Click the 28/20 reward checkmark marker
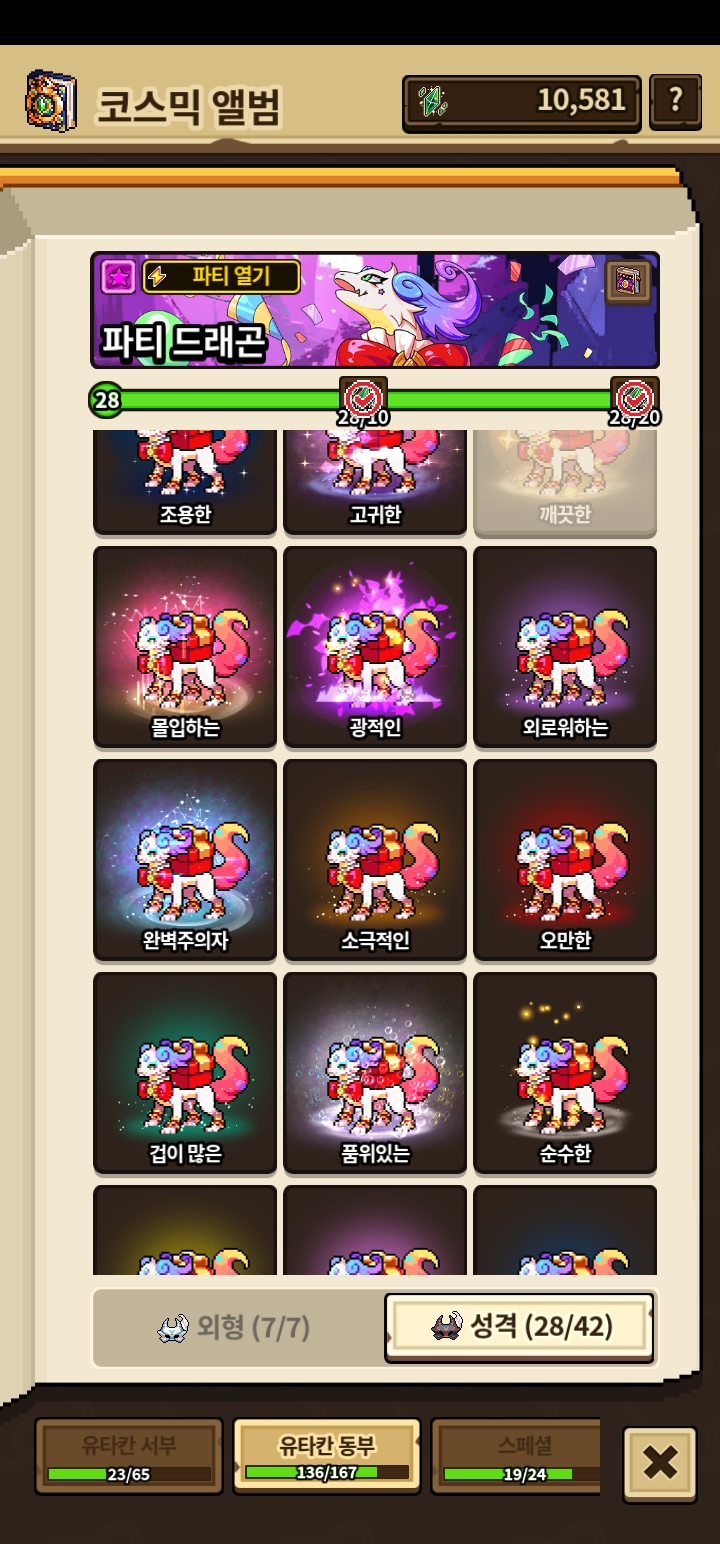Viewport: 720px width, 1544px height. point(635,400)
